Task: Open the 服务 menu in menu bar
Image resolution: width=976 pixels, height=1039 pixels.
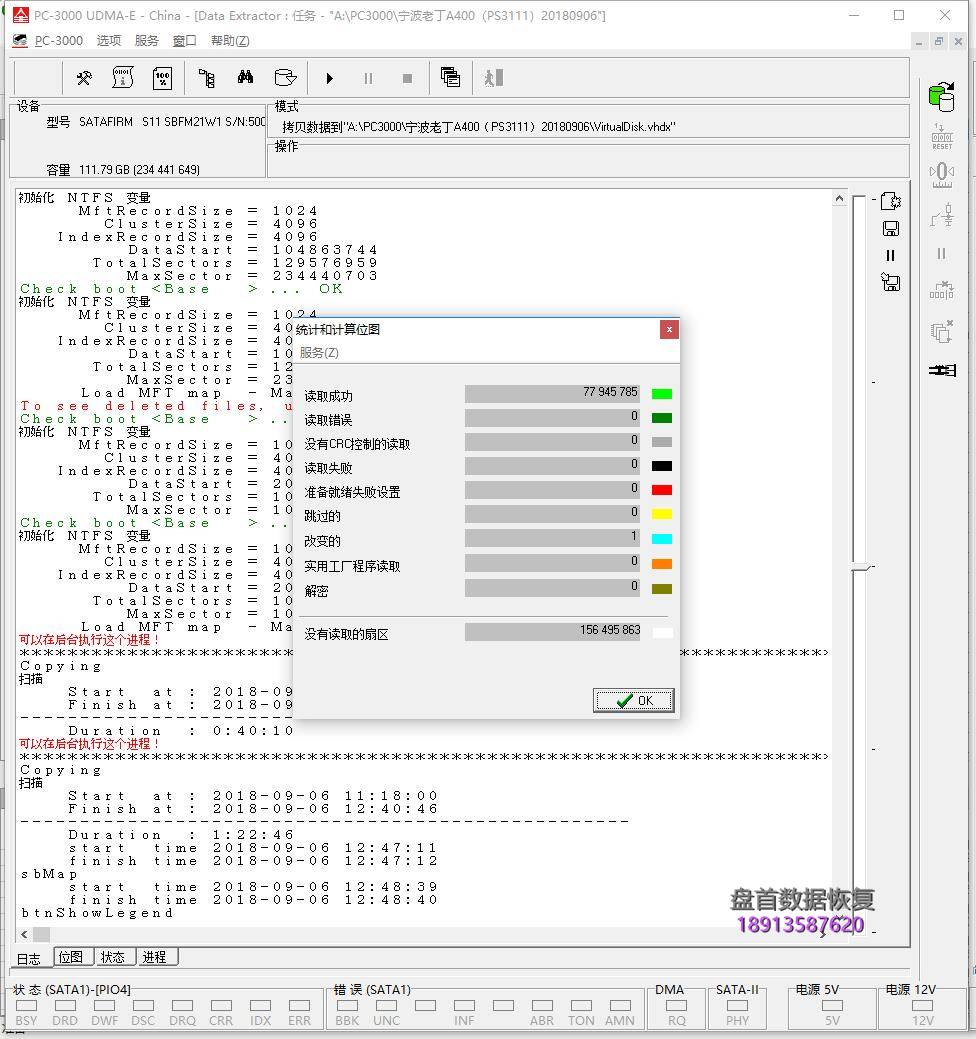Action: pyautogui.click(x=146, y=41)
